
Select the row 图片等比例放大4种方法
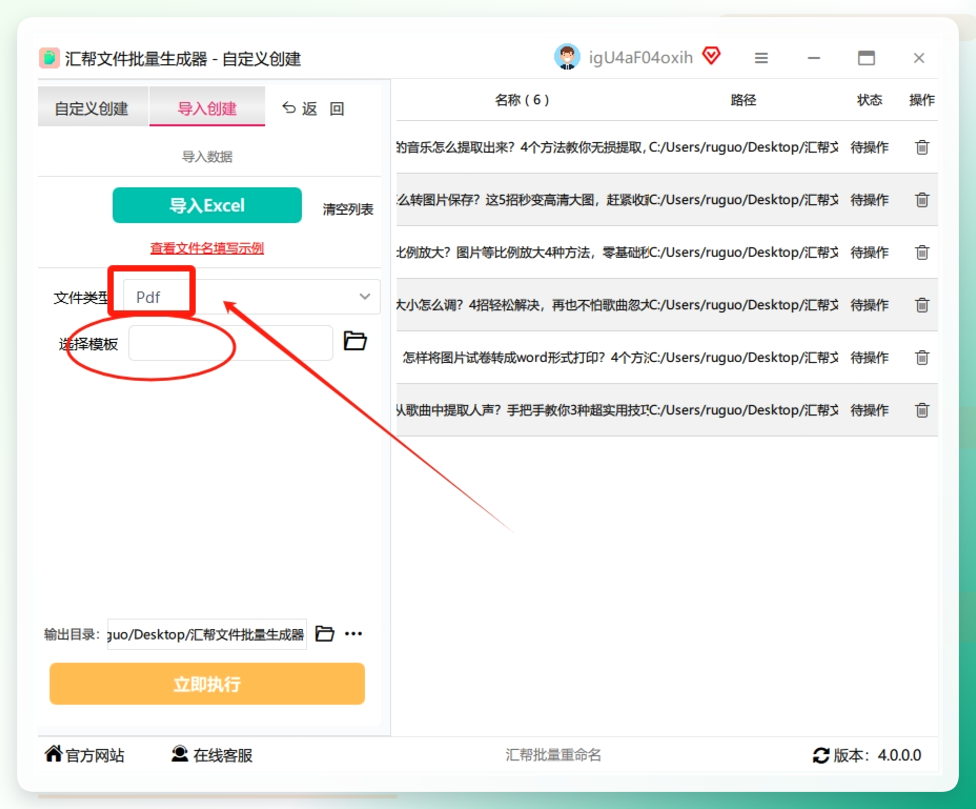tap(667, 253)
